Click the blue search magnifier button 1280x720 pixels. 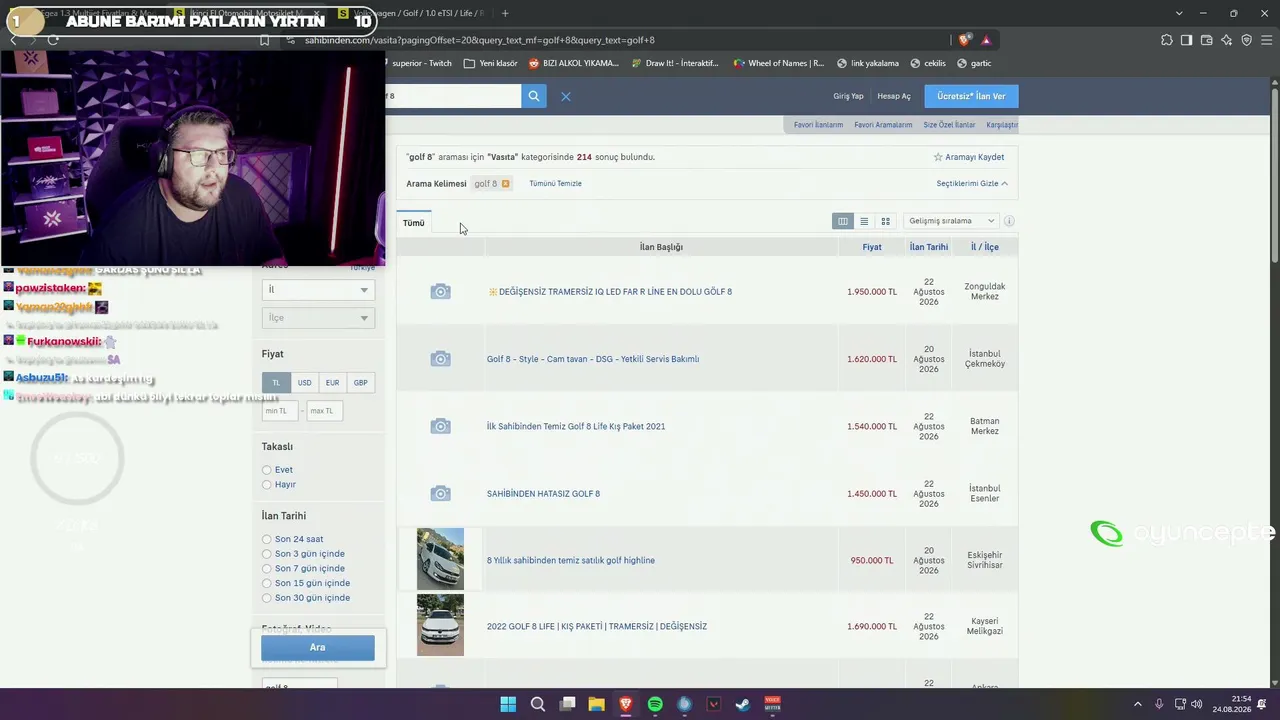click(534, 96)
